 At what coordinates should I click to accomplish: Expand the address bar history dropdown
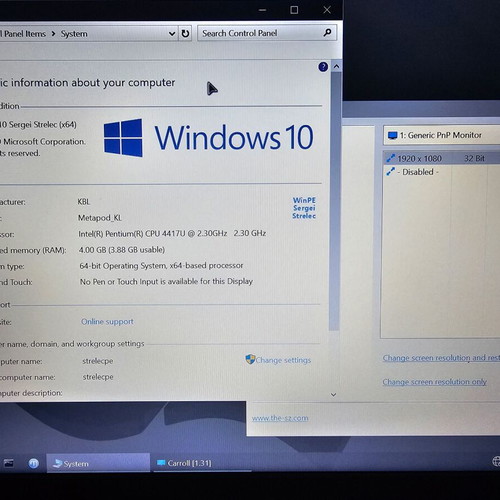click(x=172, y=34)
